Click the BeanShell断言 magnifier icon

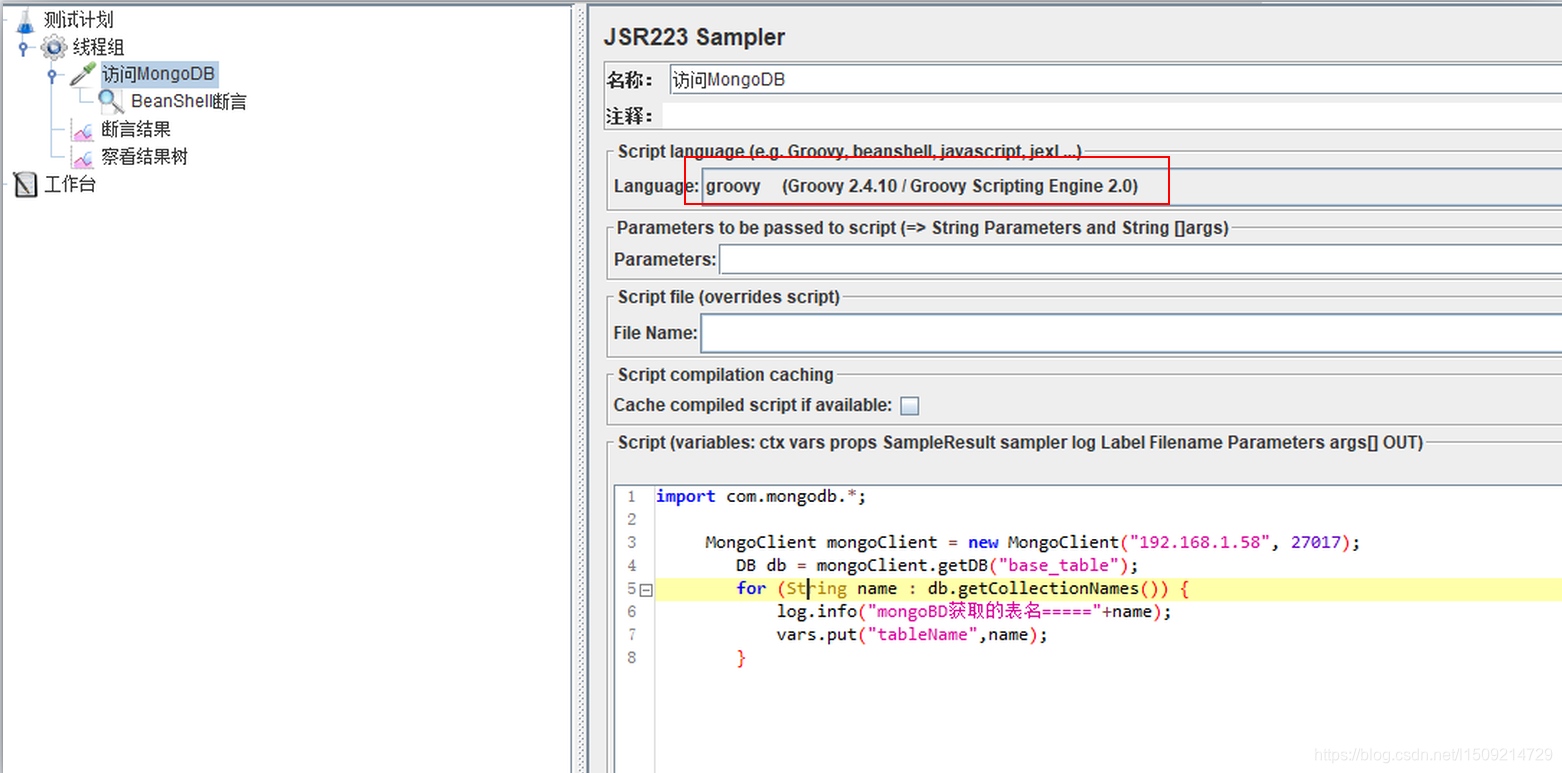111,101
